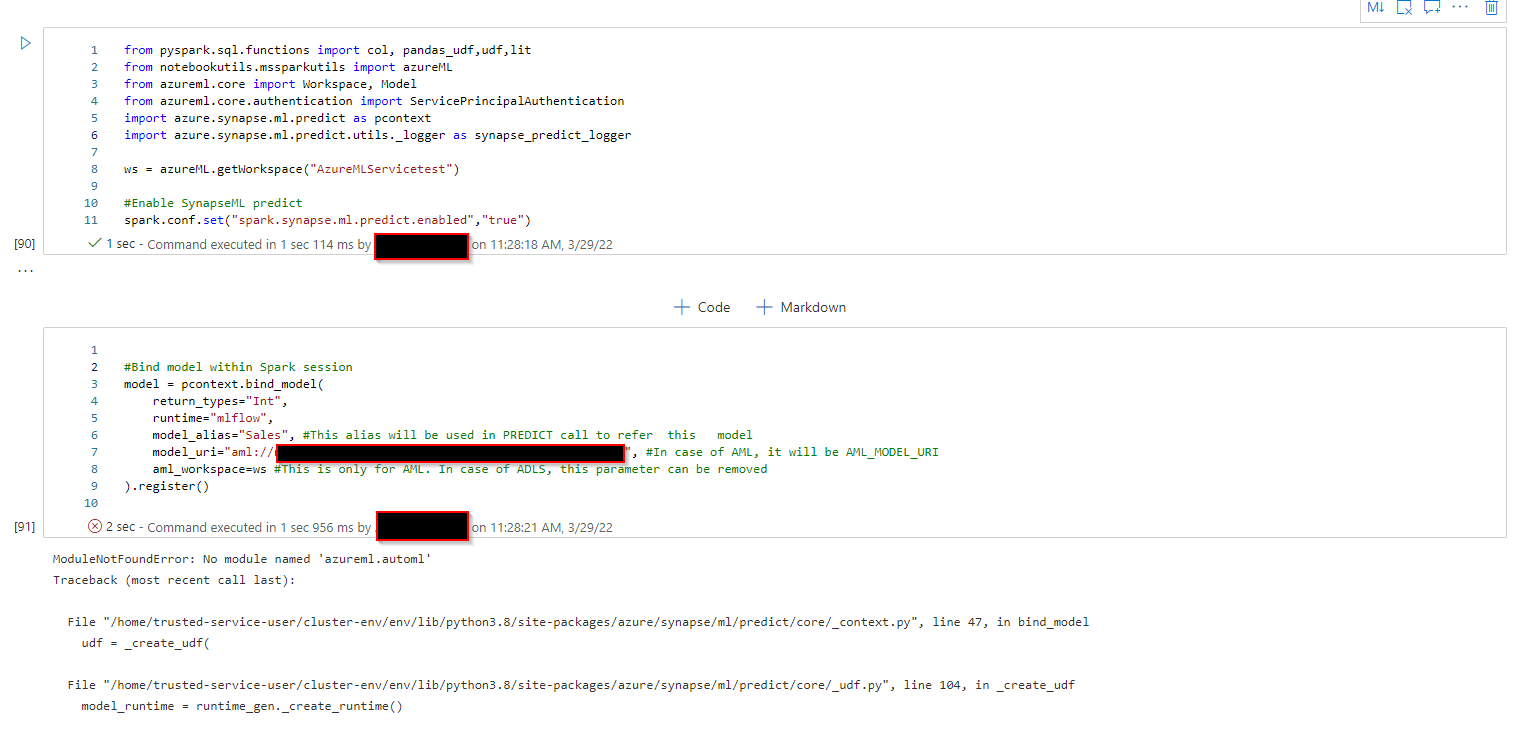Click the runtime="mlflow" line
1523x743 pixels.
pyautogui.click(x=213, y=418)
